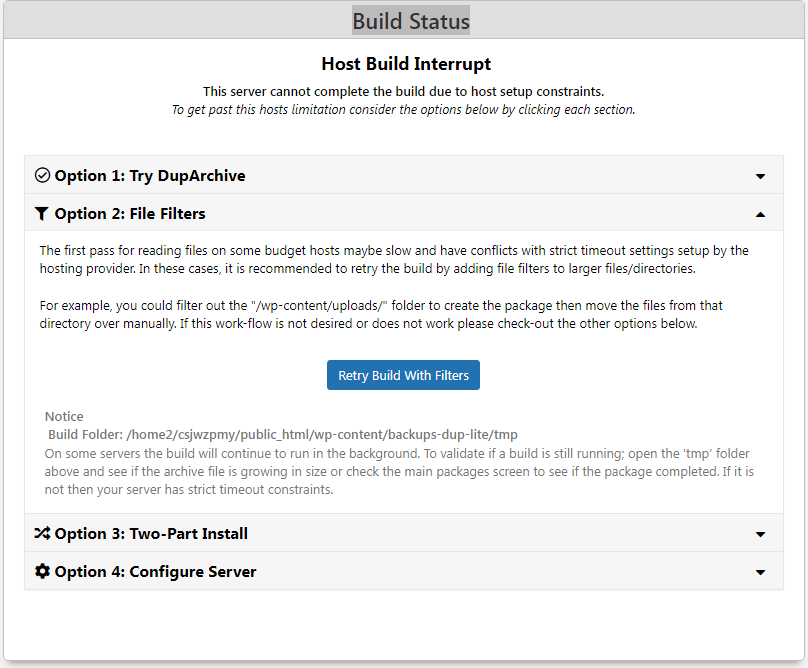This screenshot has height=668, width=808.
Task: Click the chevron icon for Option 3
Action: tap(760, 533)
